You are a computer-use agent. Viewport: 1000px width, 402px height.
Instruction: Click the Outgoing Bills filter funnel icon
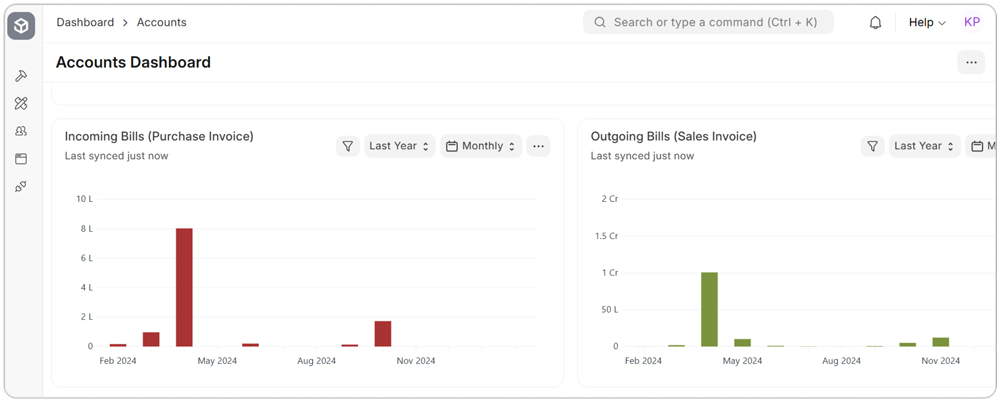click(872, 146)
